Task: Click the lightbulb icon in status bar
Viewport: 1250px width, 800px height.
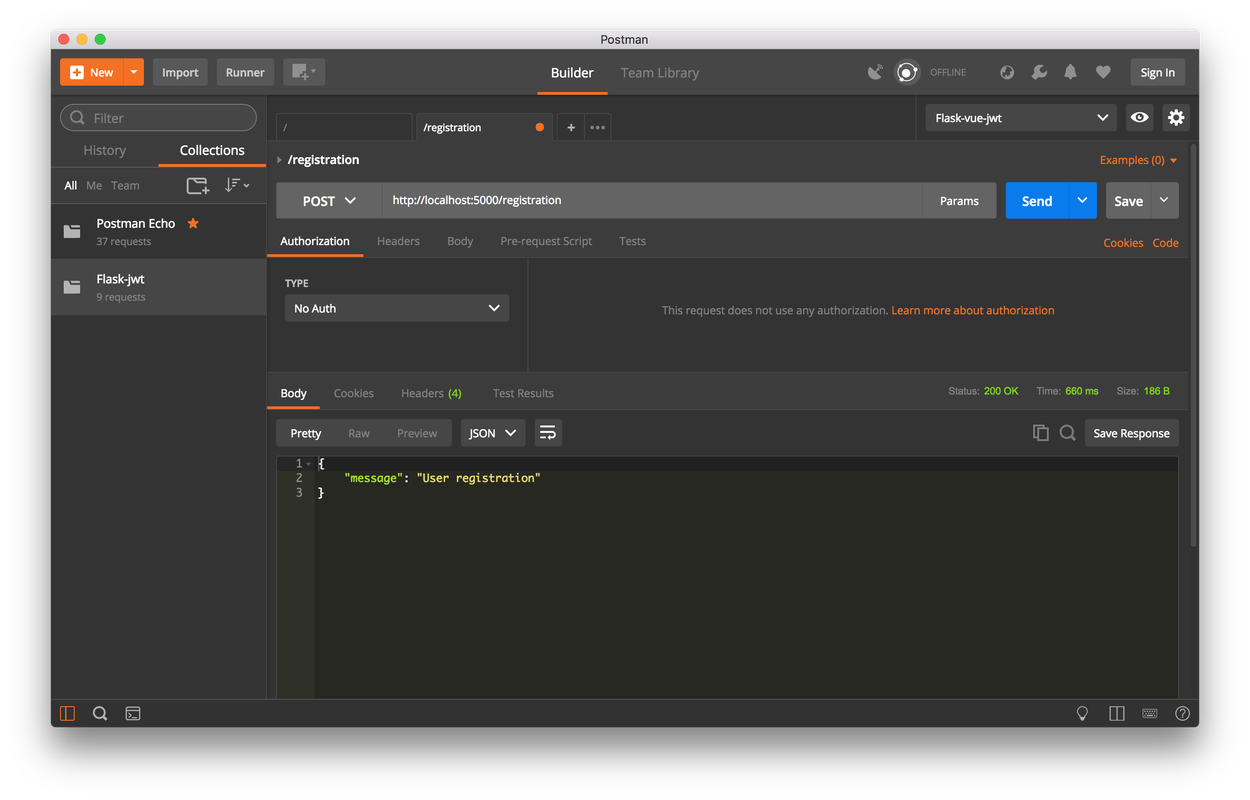Action: coord(1082,713)
